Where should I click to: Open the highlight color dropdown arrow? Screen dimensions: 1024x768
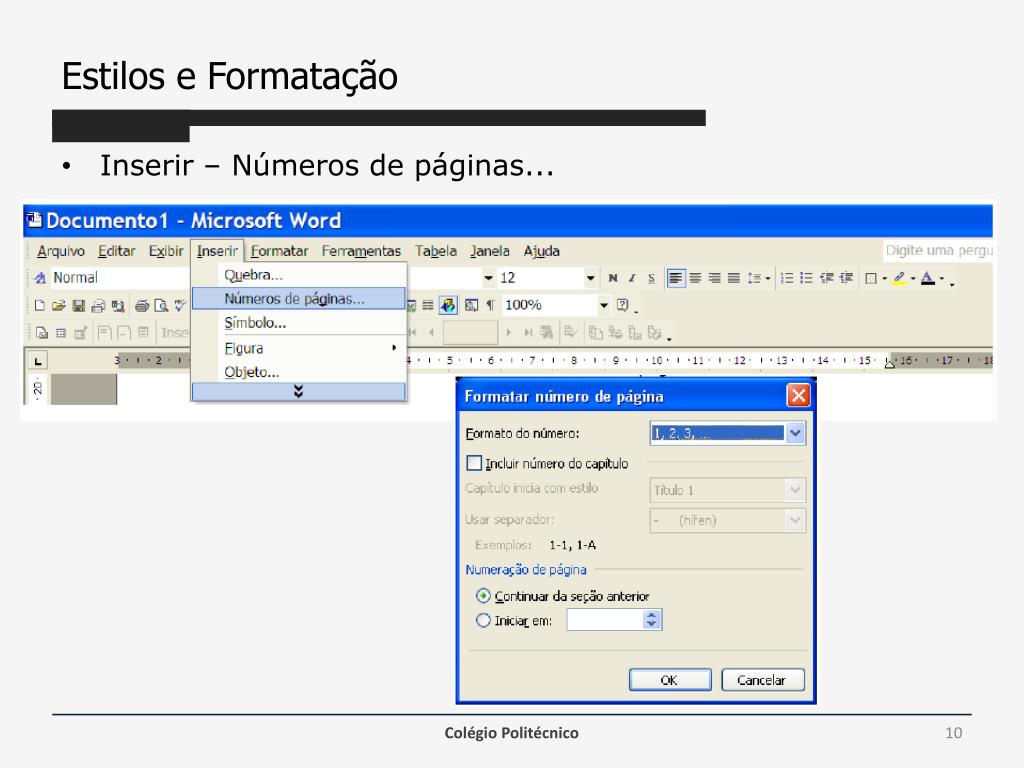tap(913, 279)
